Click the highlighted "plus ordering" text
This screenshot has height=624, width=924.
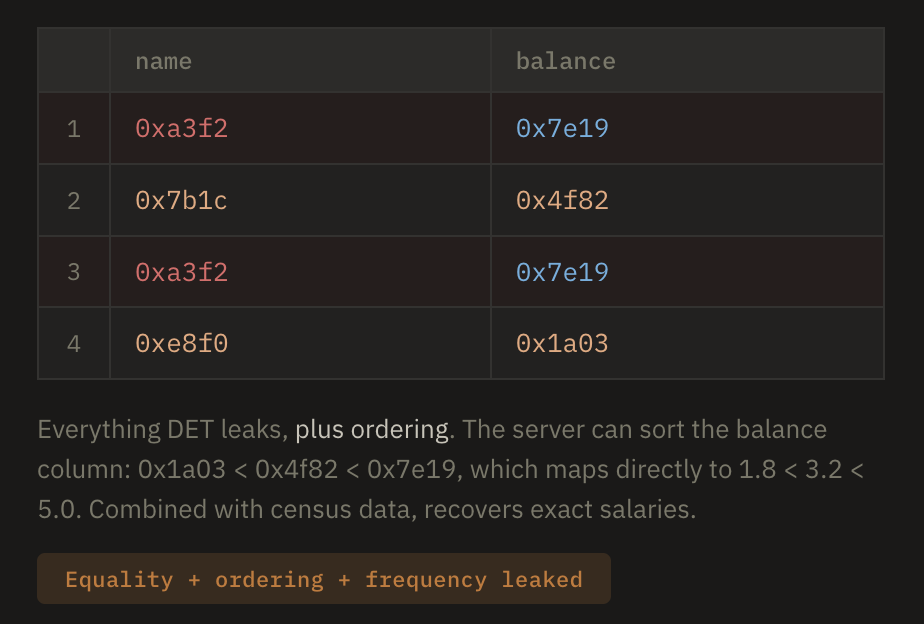[x=371, y=430]
